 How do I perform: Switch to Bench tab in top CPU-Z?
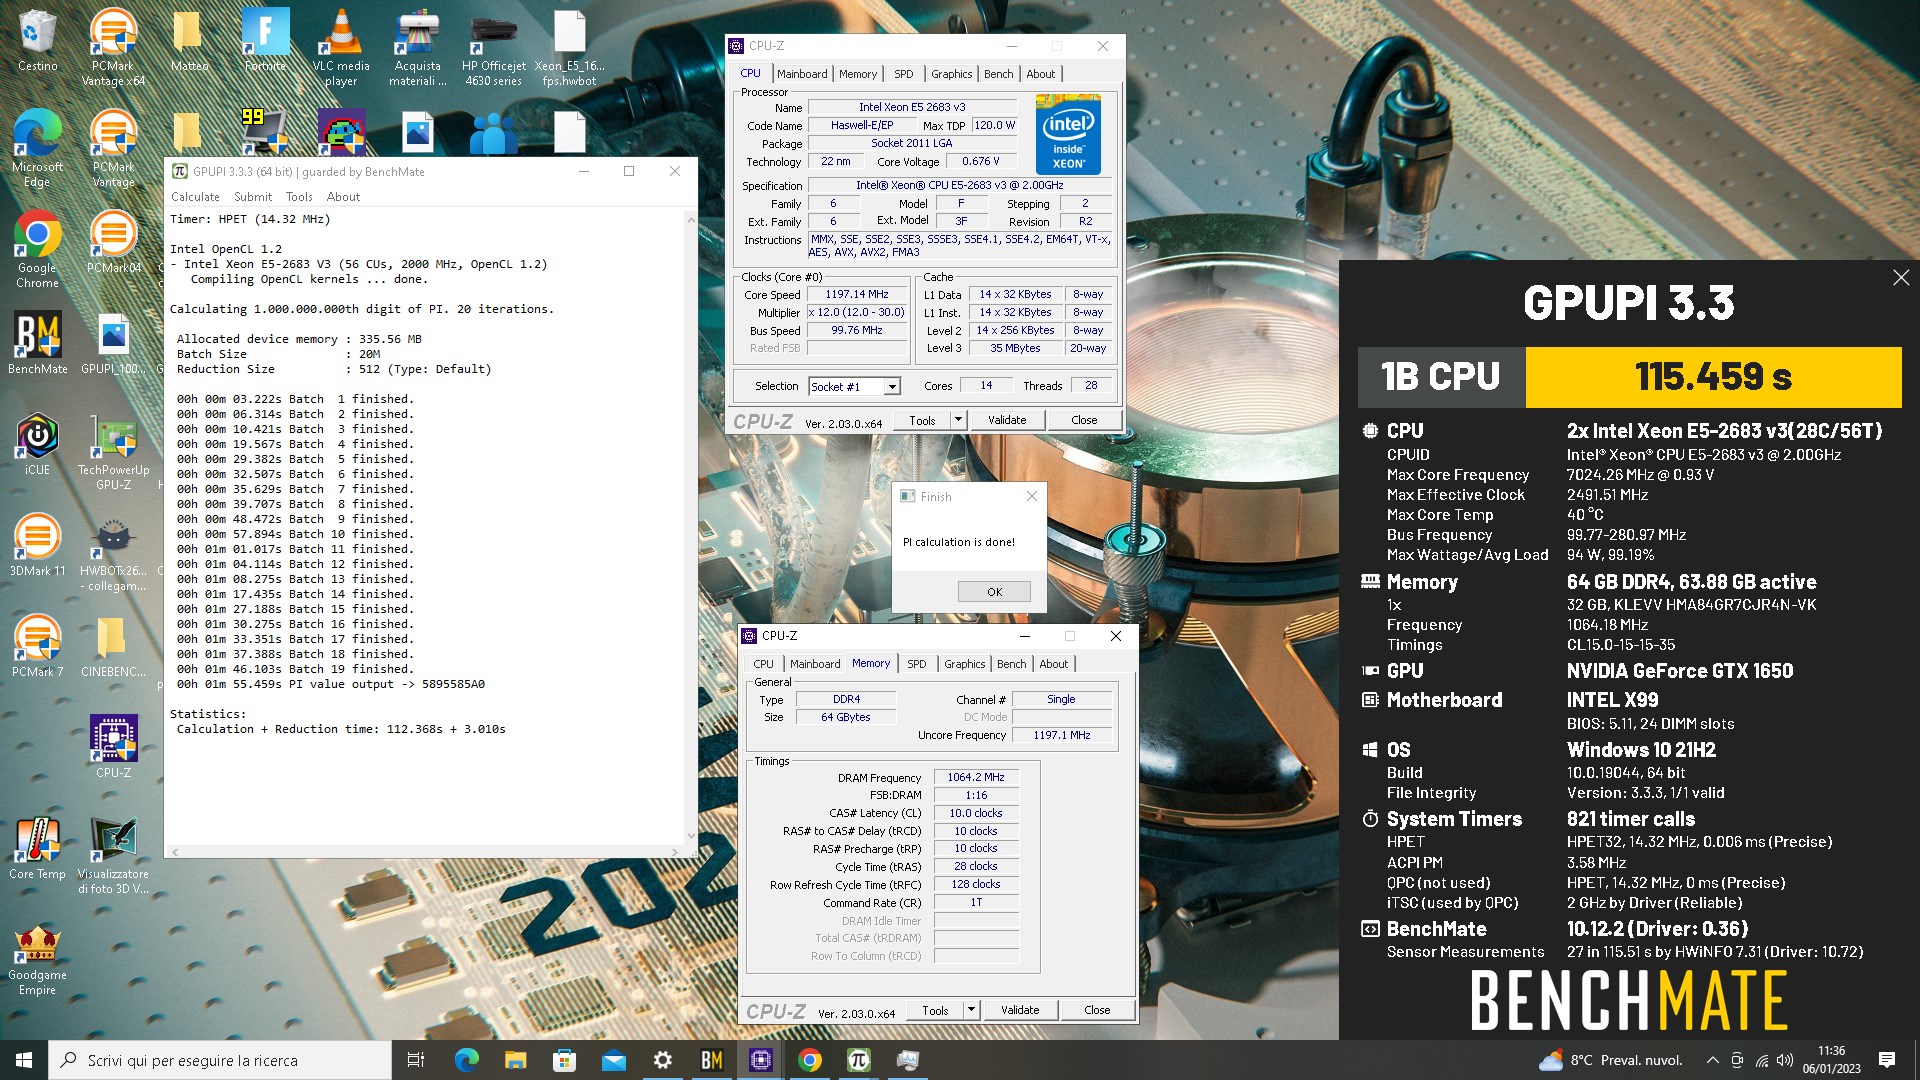point(998,74)
